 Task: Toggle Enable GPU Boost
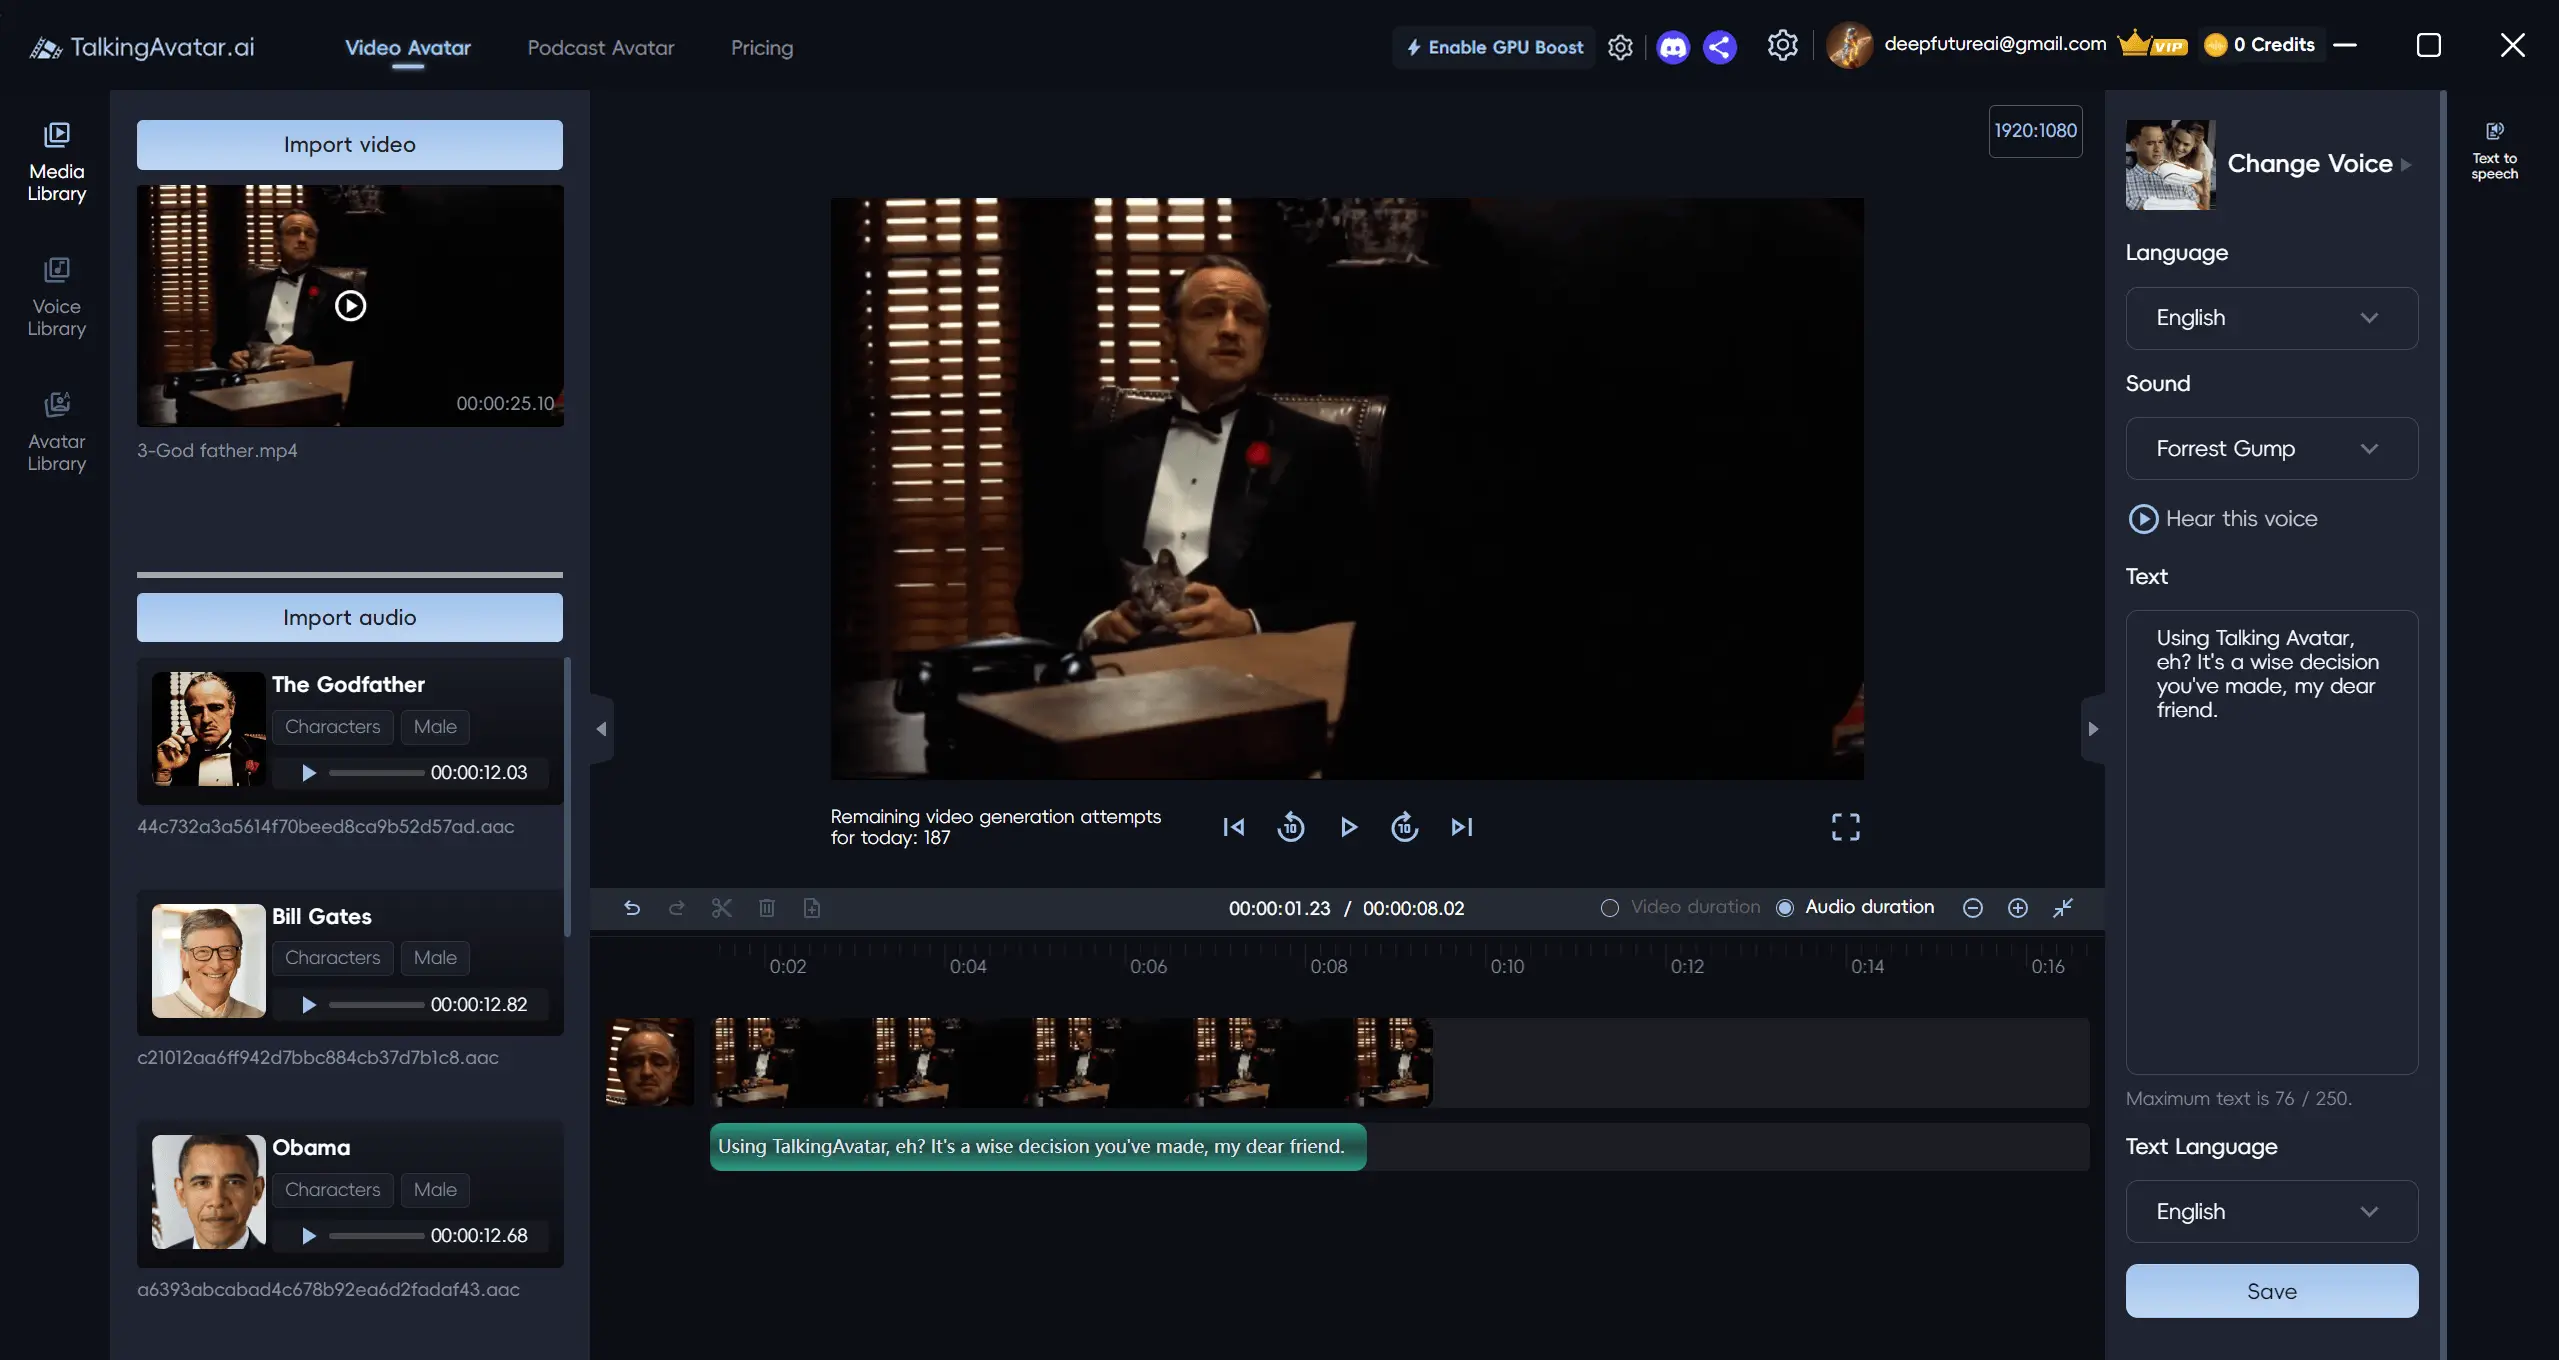(1494, 47)
